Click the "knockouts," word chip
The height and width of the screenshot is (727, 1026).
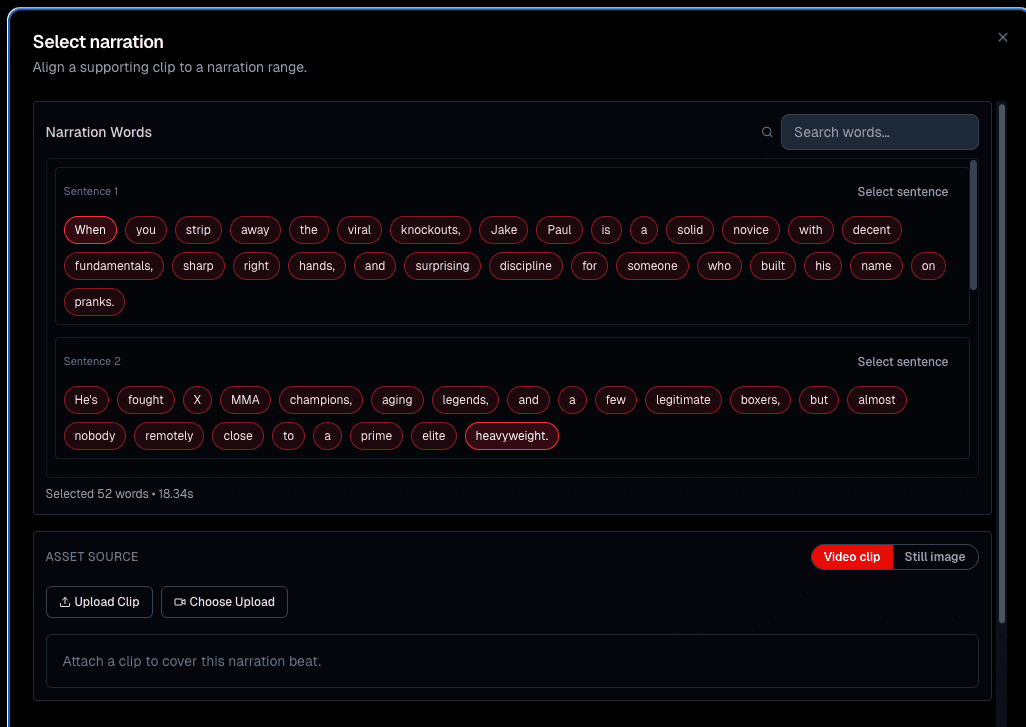coord(430,230)
